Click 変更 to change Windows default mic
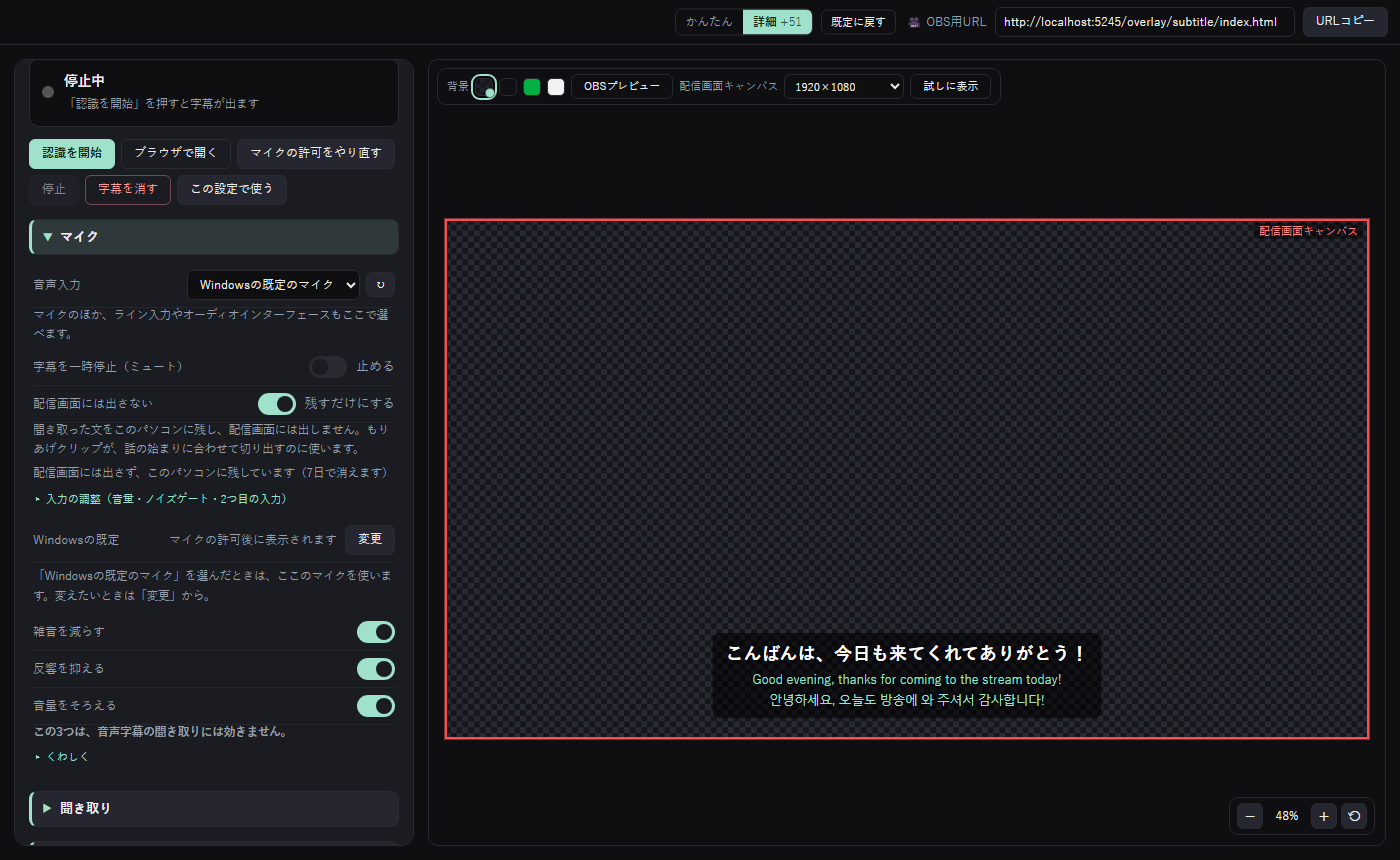This screenshot has width=1400, height=860. point(370,540)
